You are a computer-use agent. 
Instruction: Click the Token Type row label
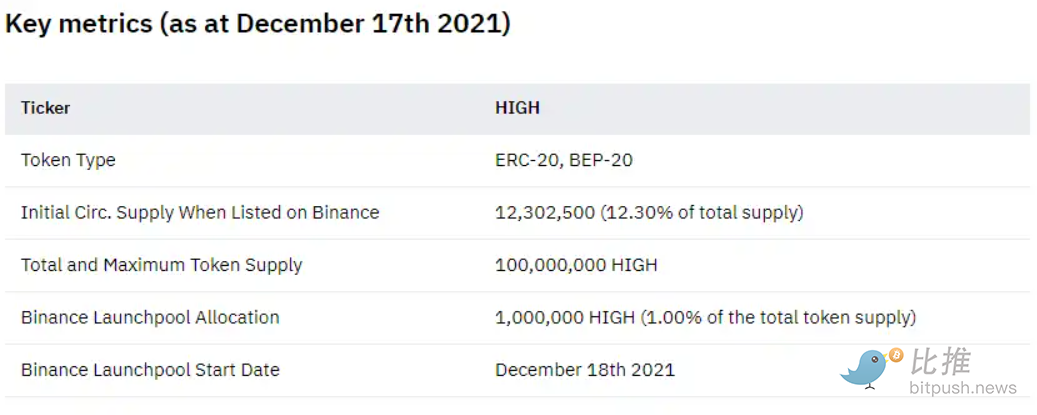pyautogui.click(x=68, y=161)
